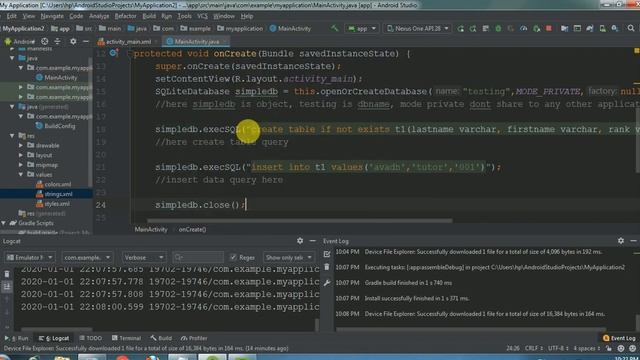This screenshot has width=640, height=360.
Task: Expand the drawable folder
Action: coord(21,145)
